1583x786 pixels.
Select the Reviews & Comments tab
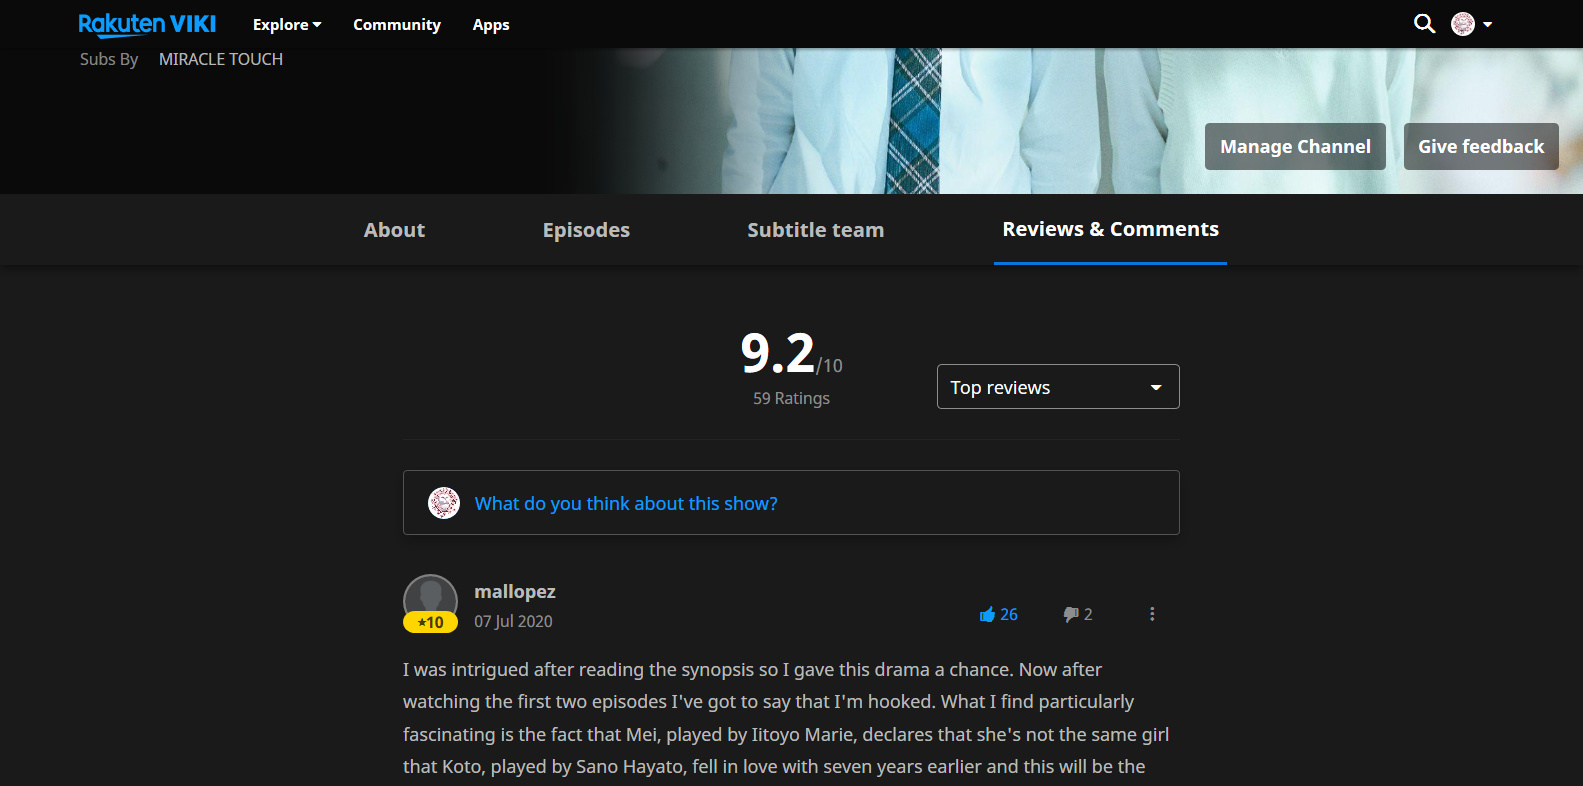[x=1110, y=229]
